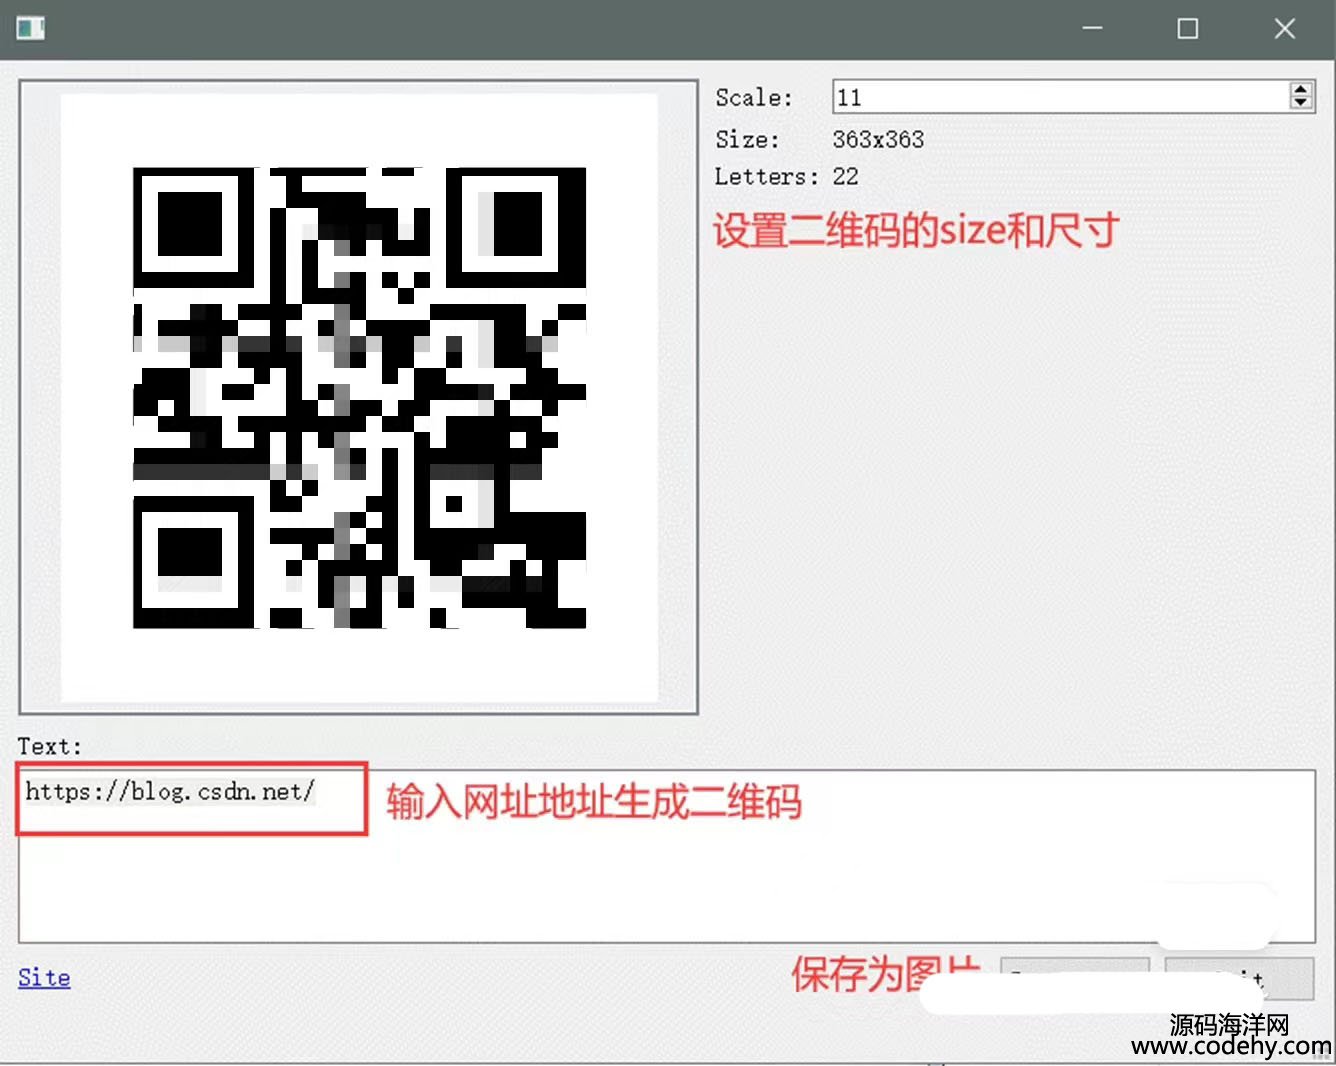Image resolution: width=1336 pixels, height=1066 pixels.
Task: Click the generated QR code preview image
Action: pyautogui.click(x=359, y=397)
